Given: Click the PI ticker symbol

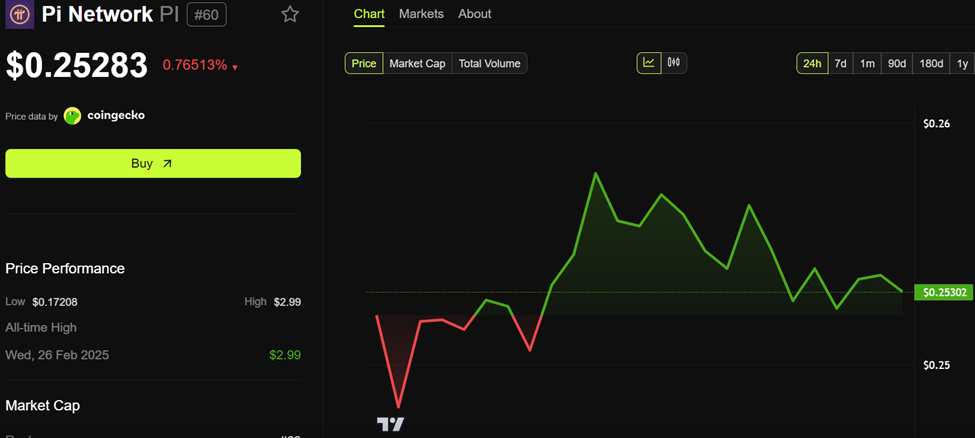Looking at the screenshot, I should [170, 14].
